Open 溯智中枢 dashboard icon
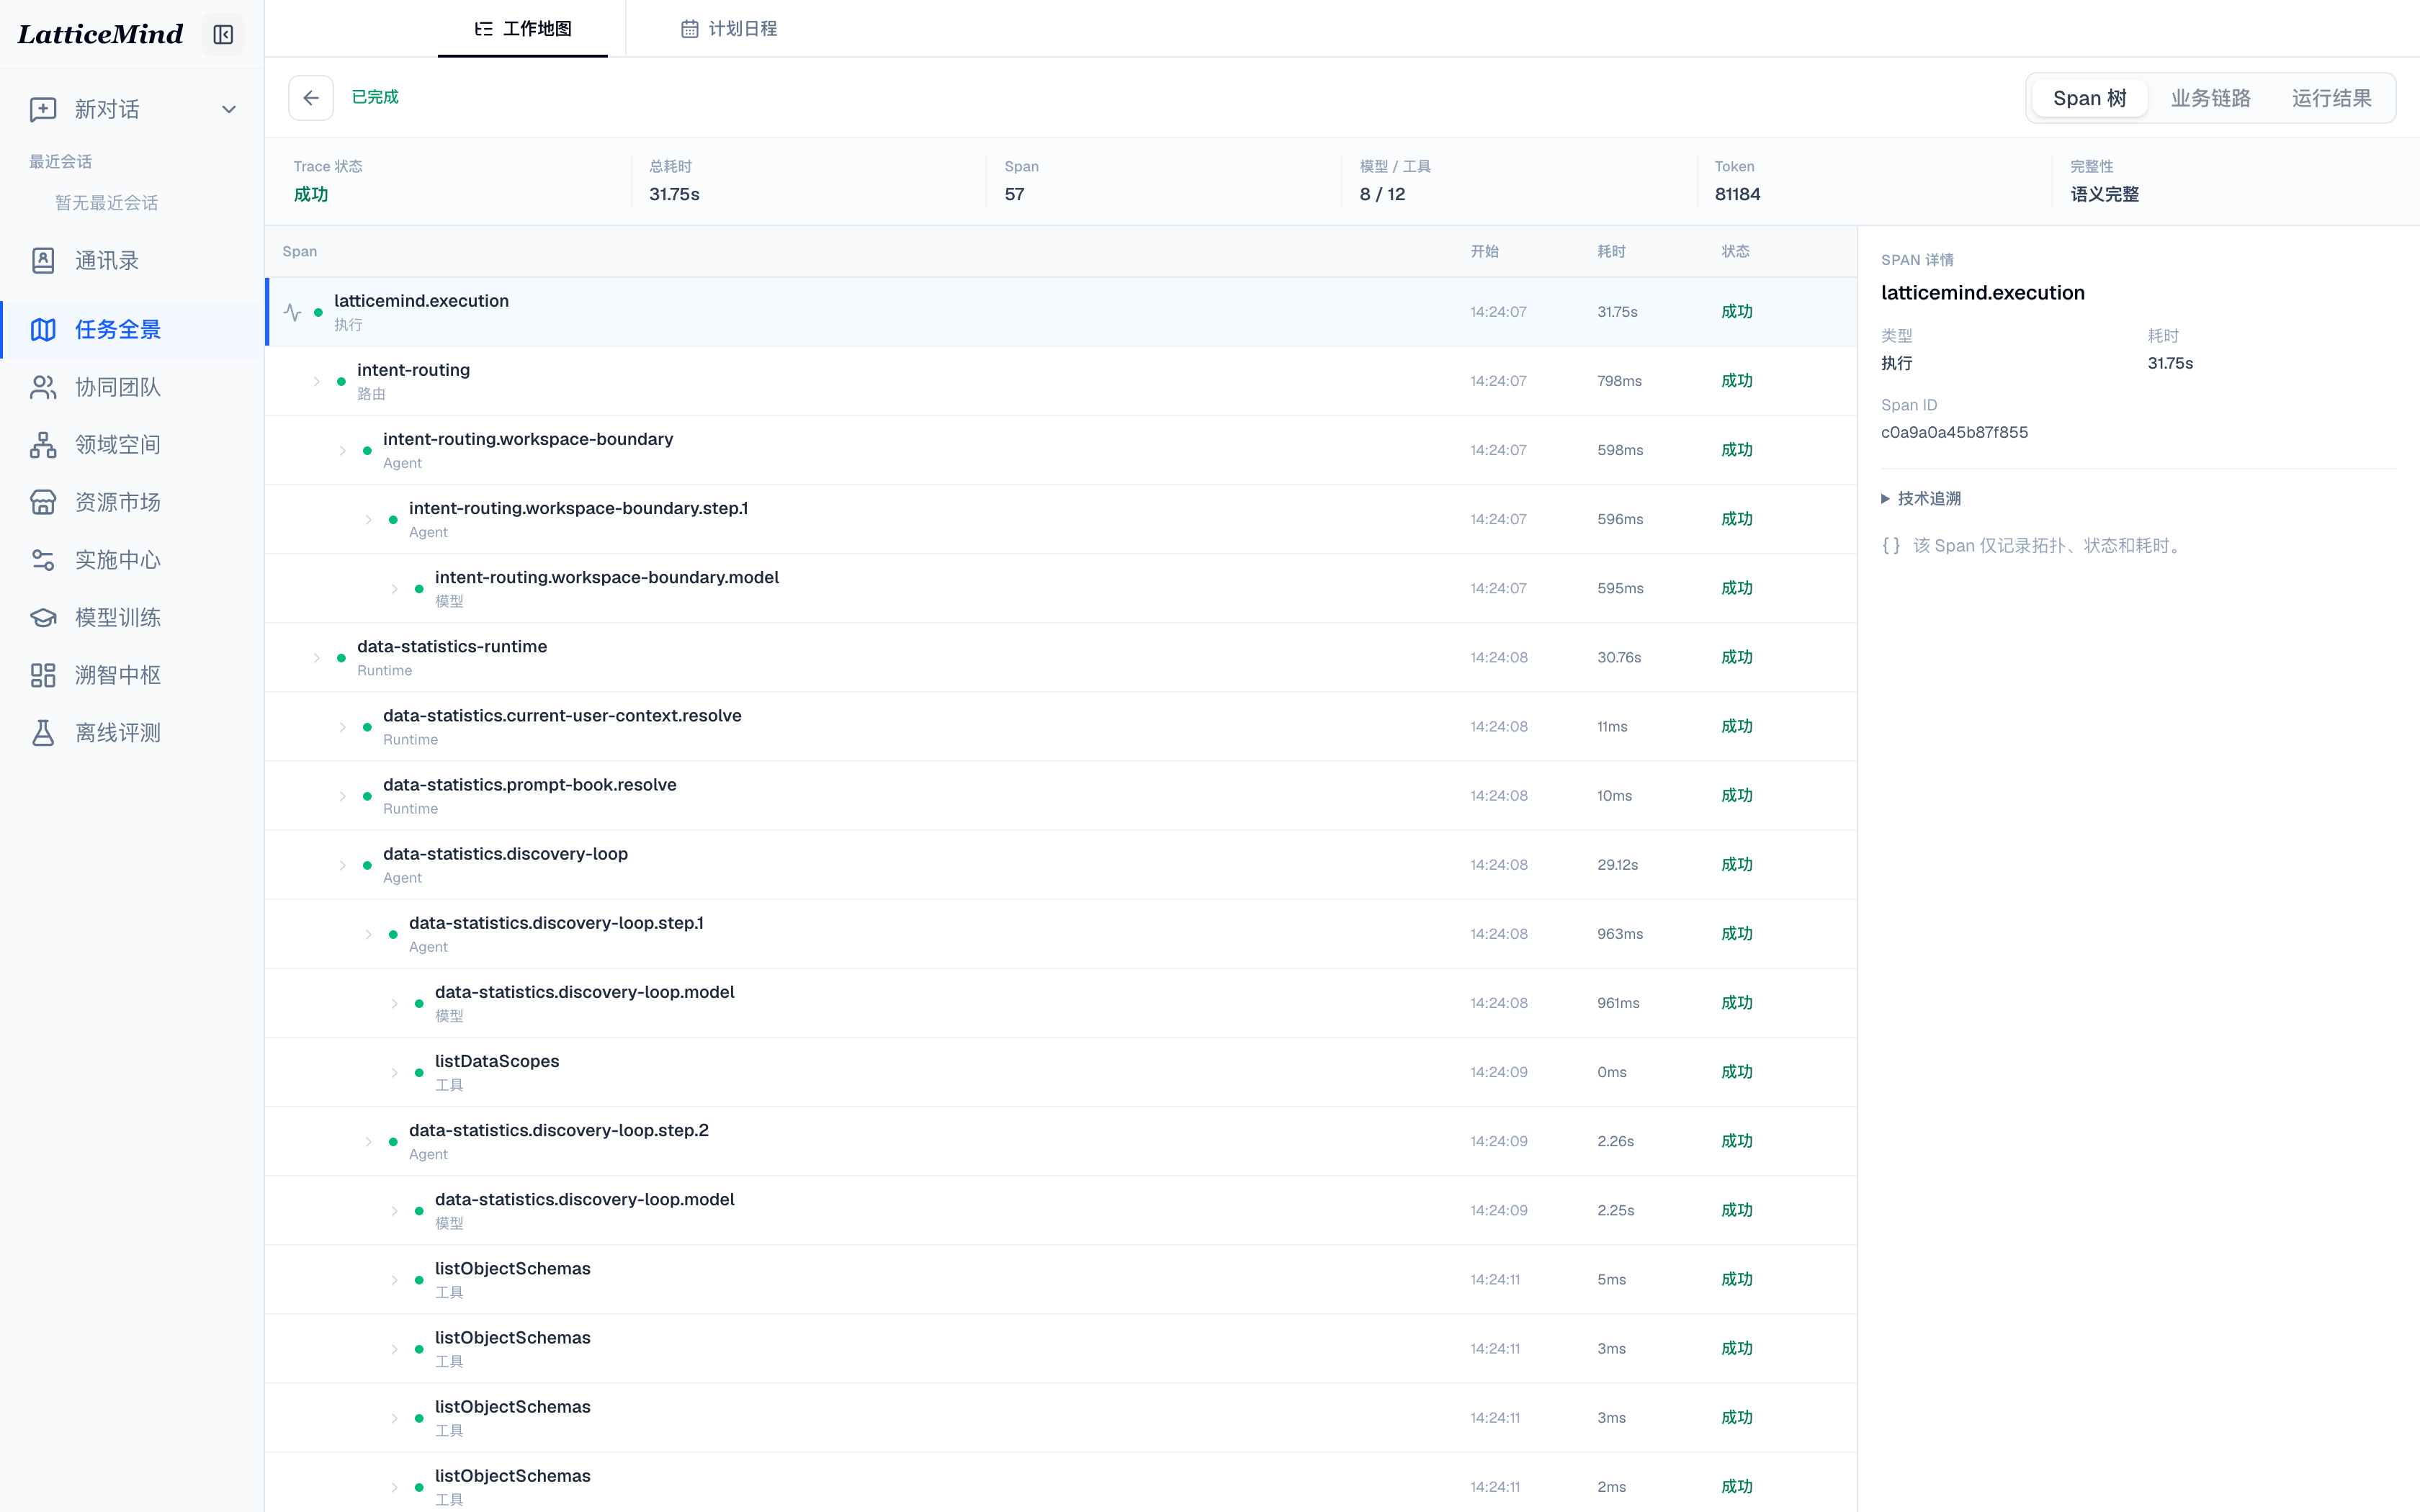Viewport: 2420px width, 1512px height. point(43,675)
